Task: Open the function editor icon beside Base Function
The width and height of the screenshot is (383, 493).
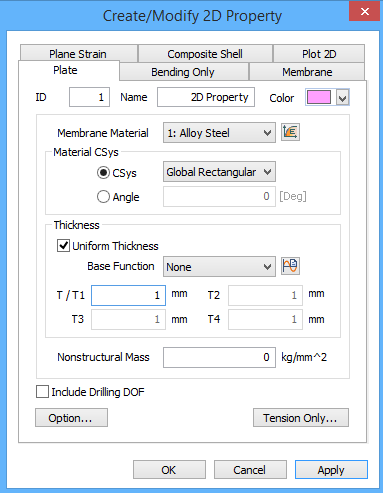Action: (x=290, y=266)
